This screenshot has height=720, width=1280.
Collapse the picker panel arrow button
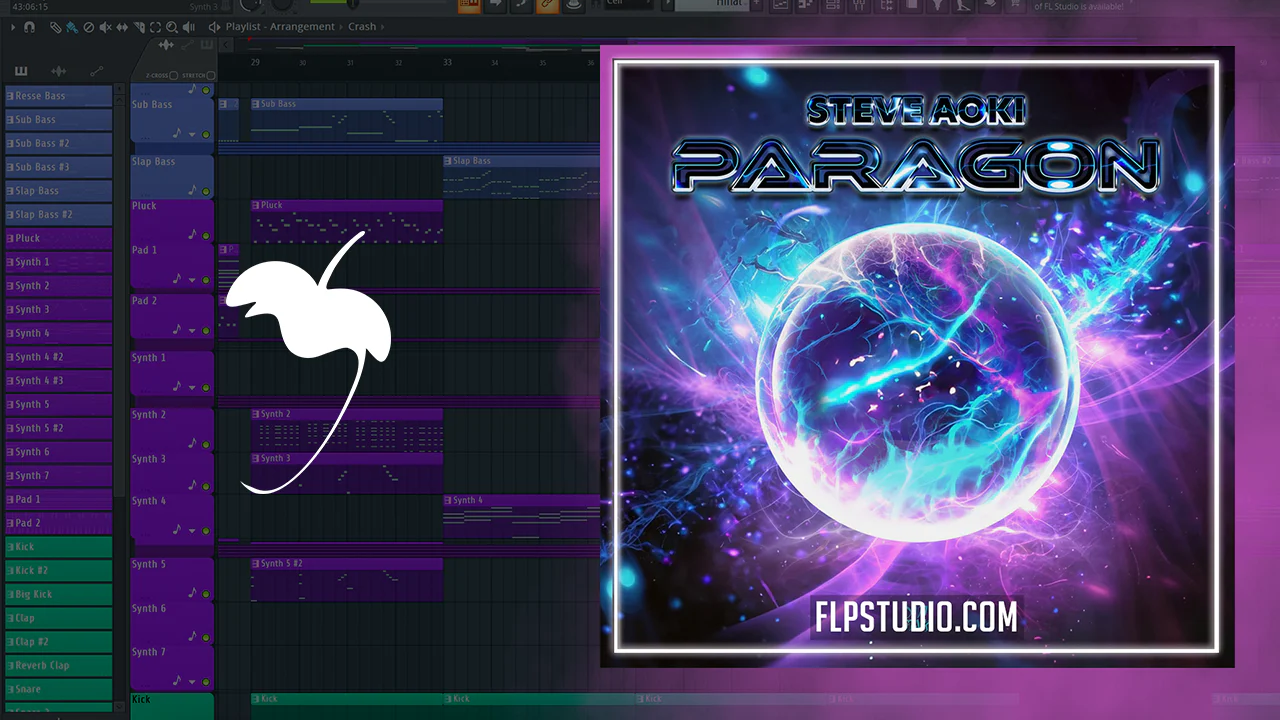click(x=226, y=44)
